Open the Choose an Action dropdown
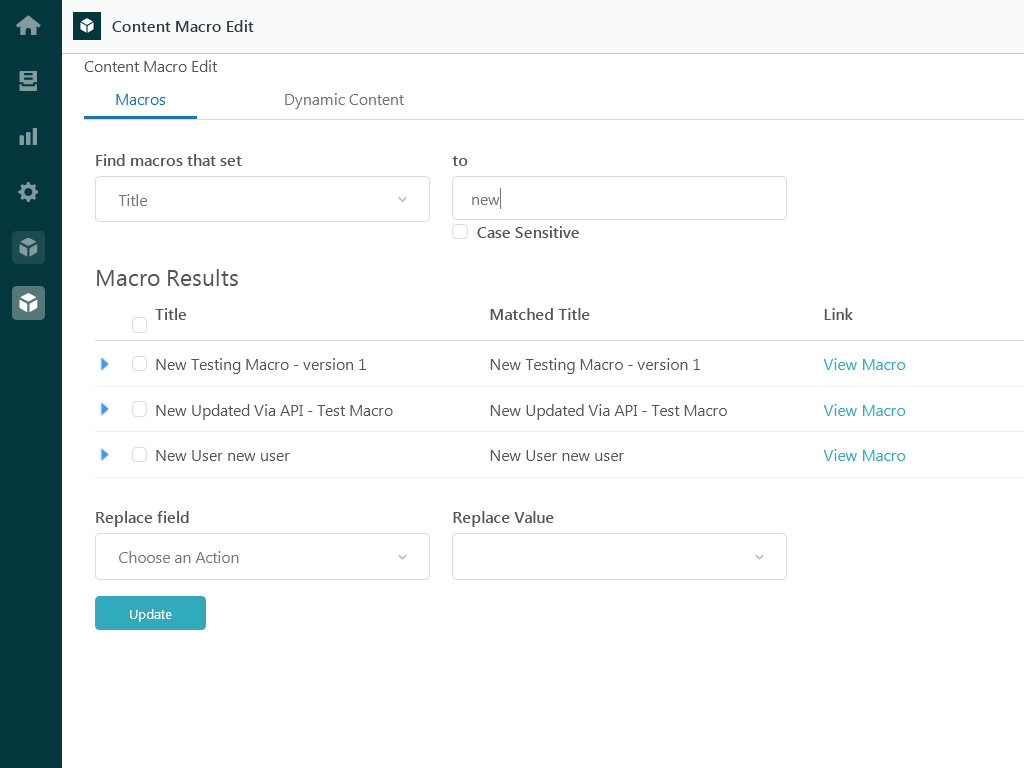Screen dimensions: 1024x768 [x=262, y=556]
